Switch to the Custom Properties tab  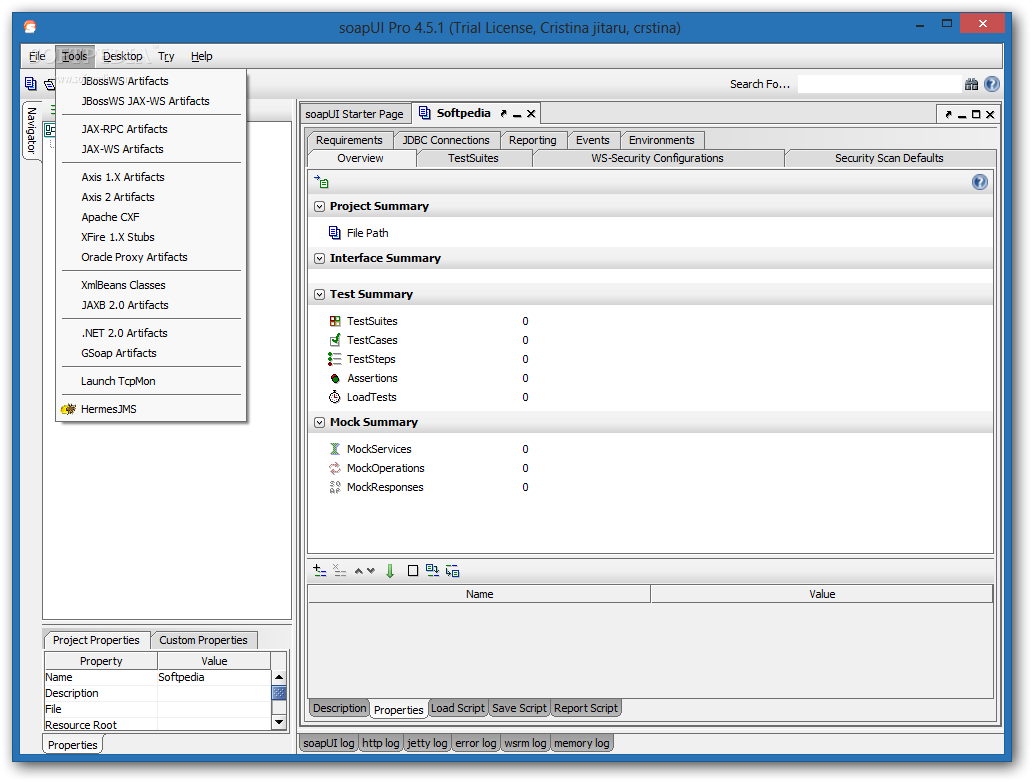pyautogui.click(x=203, y=640)
